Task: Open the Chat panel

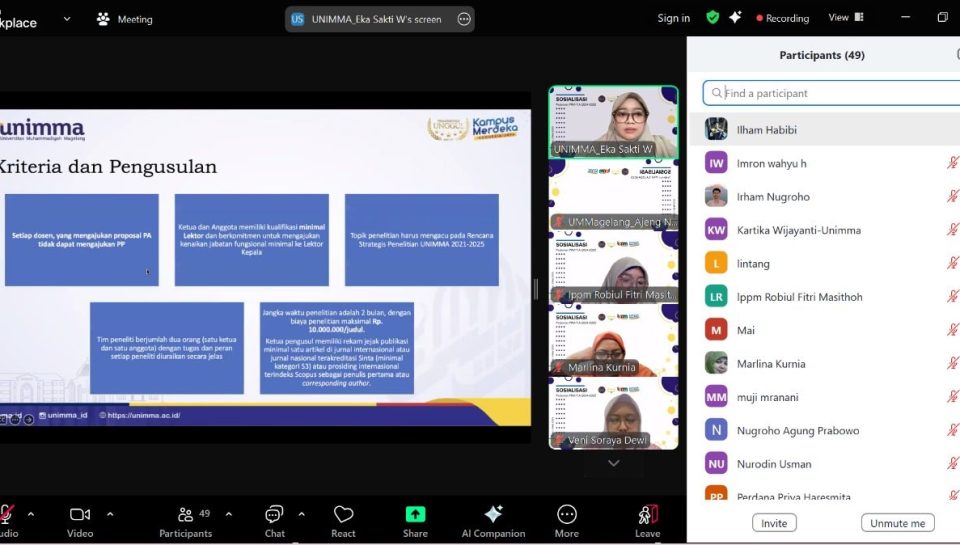Action: pos(274,515)
